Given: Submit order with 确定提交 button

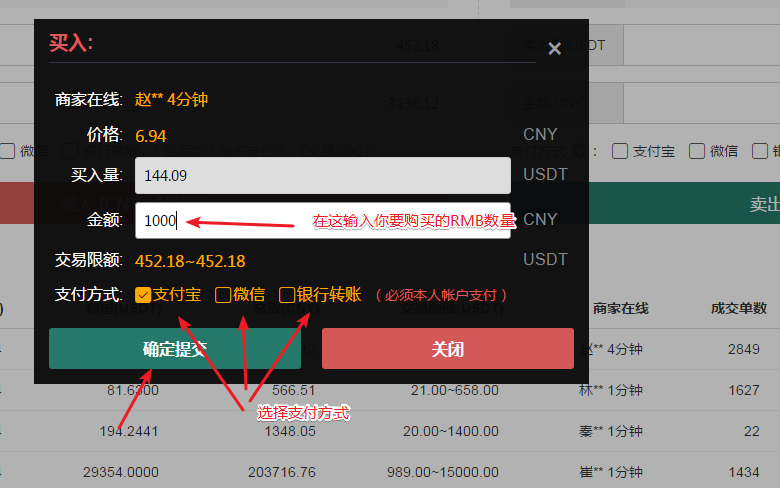Looking at the screenshot, I should [x=175, y=348].
